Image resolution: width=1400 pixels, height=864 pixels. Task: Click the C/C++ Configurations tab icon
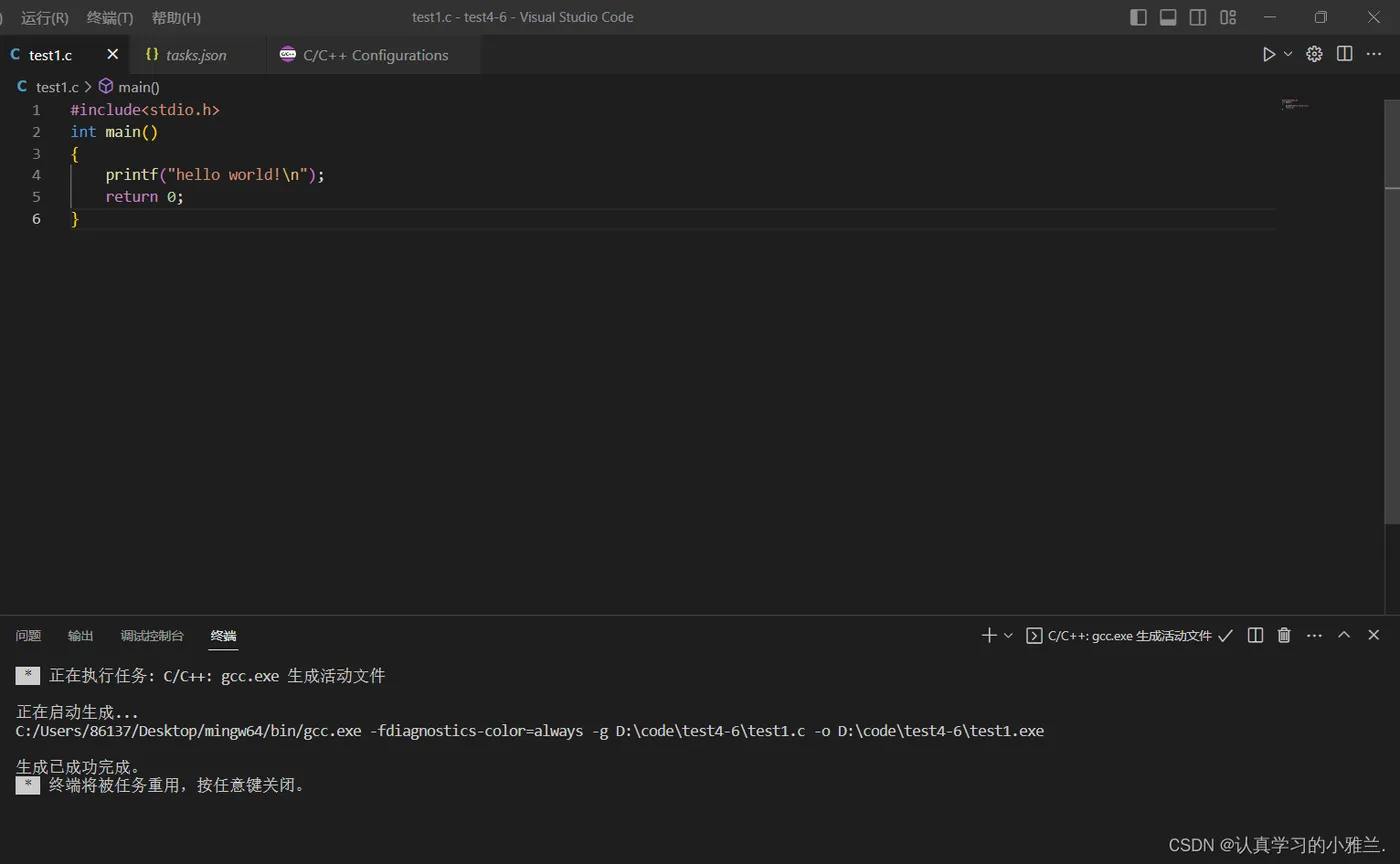click(x=288, y=54)
